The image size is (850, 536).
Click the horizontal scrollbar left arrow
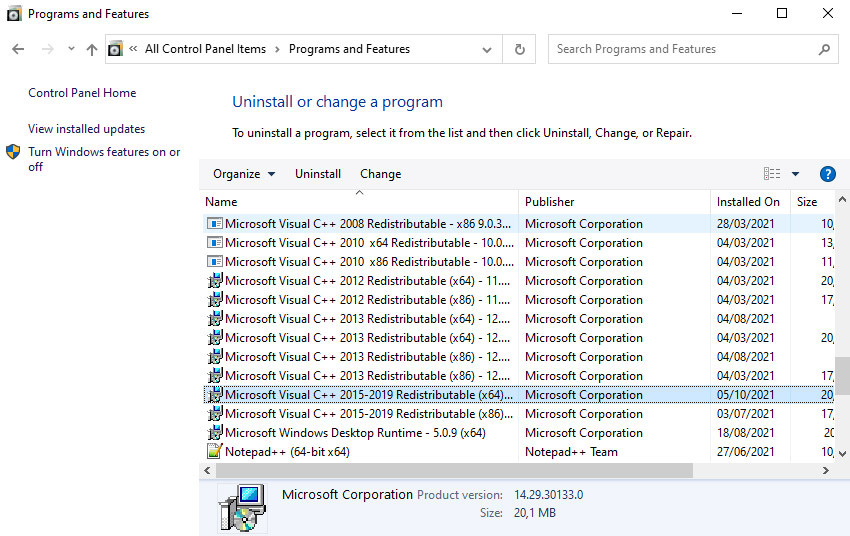(x=207, y=470)
